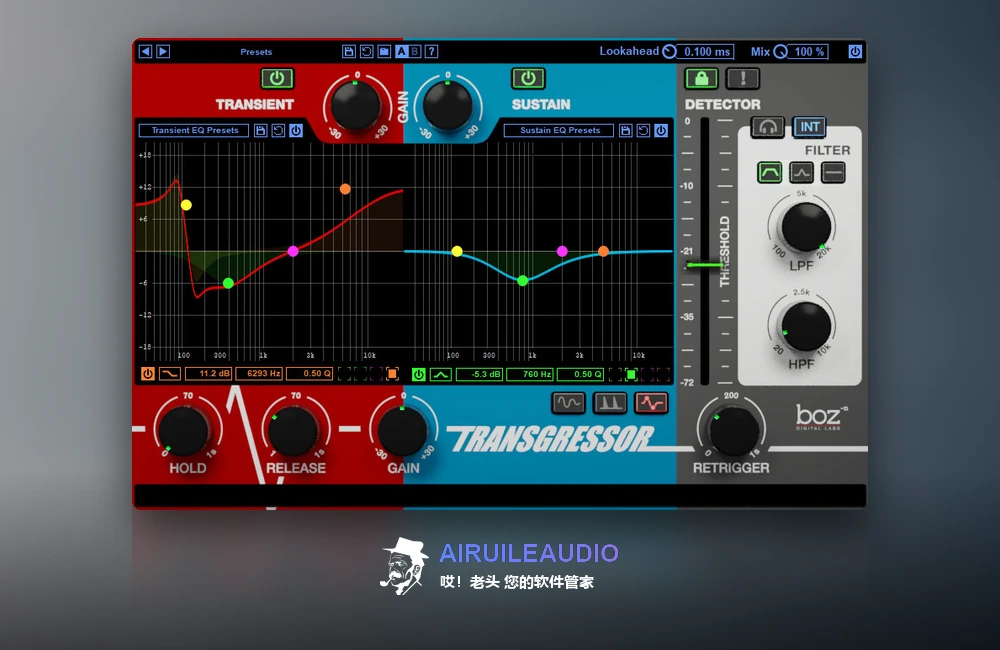Go to the next preset with right arrow
This screenshot has height=650, width=1000.
(x=163, y=52)
